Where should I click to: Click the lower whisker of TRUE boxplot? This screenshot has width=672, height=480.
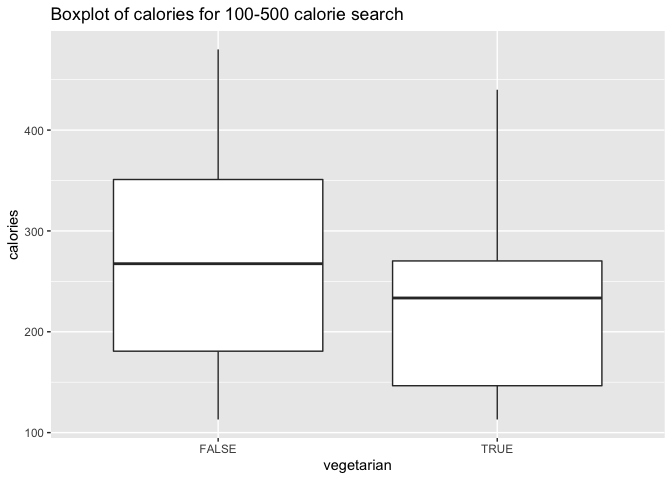(497, 402)
